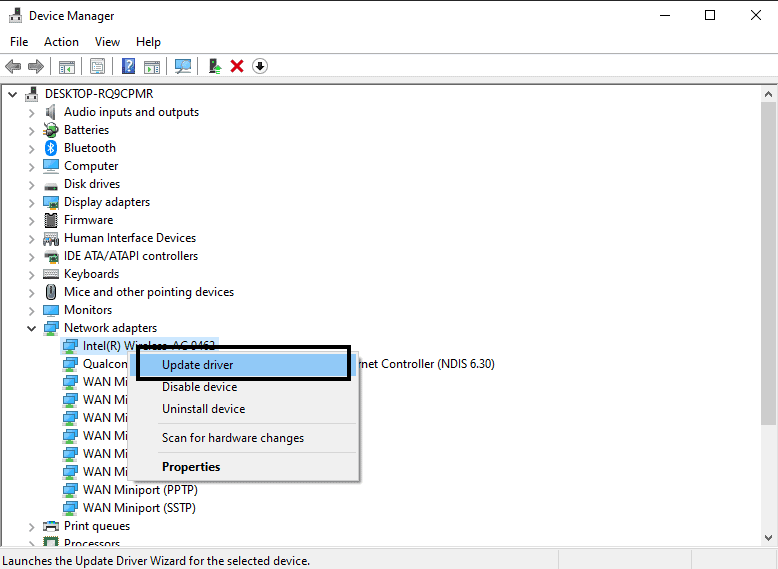
Task: Click Scan for hardware changes monitor icon
Action: click(183, 66)
